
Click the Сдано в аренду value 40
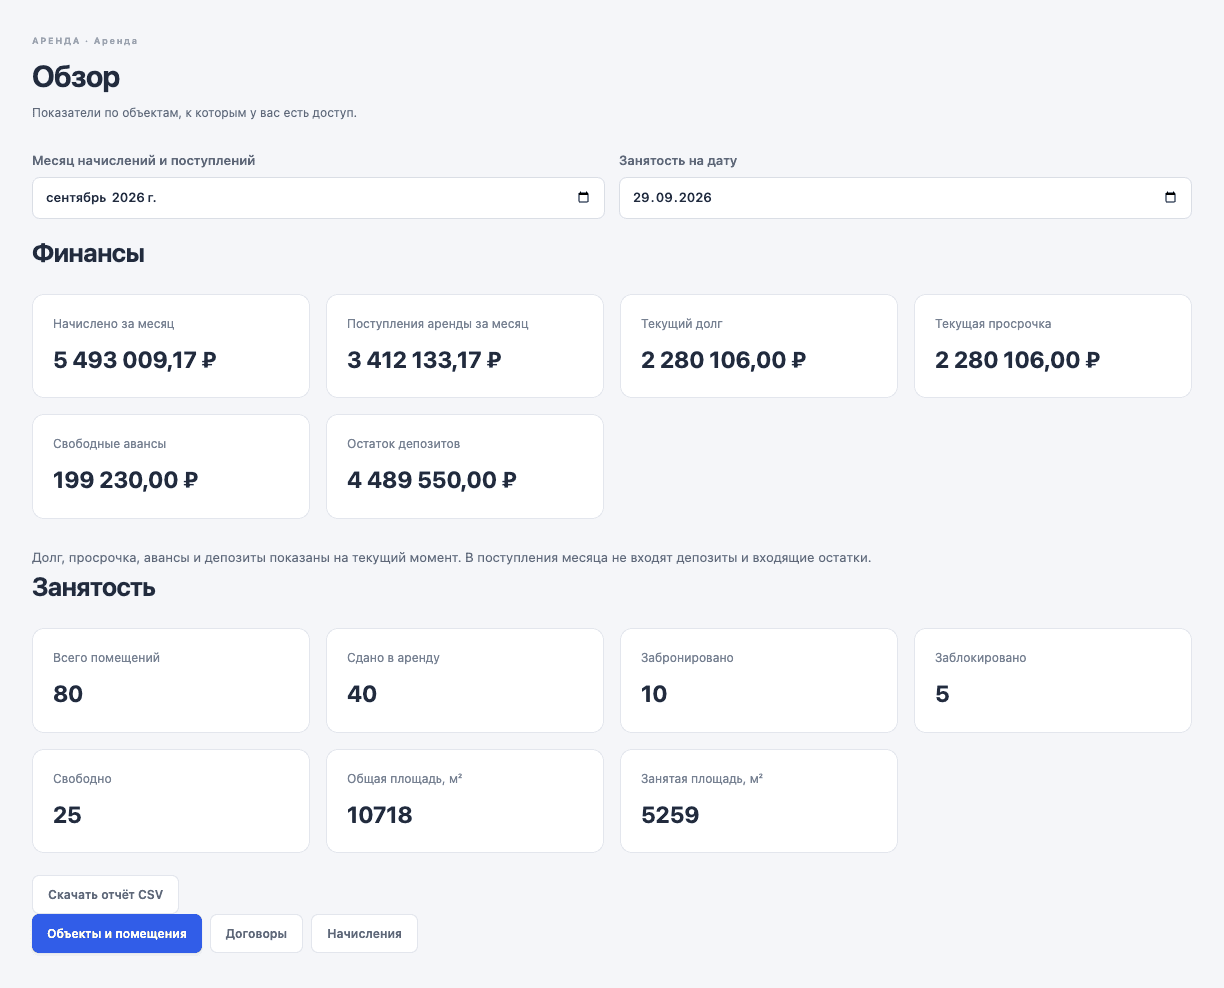[362, 694]
